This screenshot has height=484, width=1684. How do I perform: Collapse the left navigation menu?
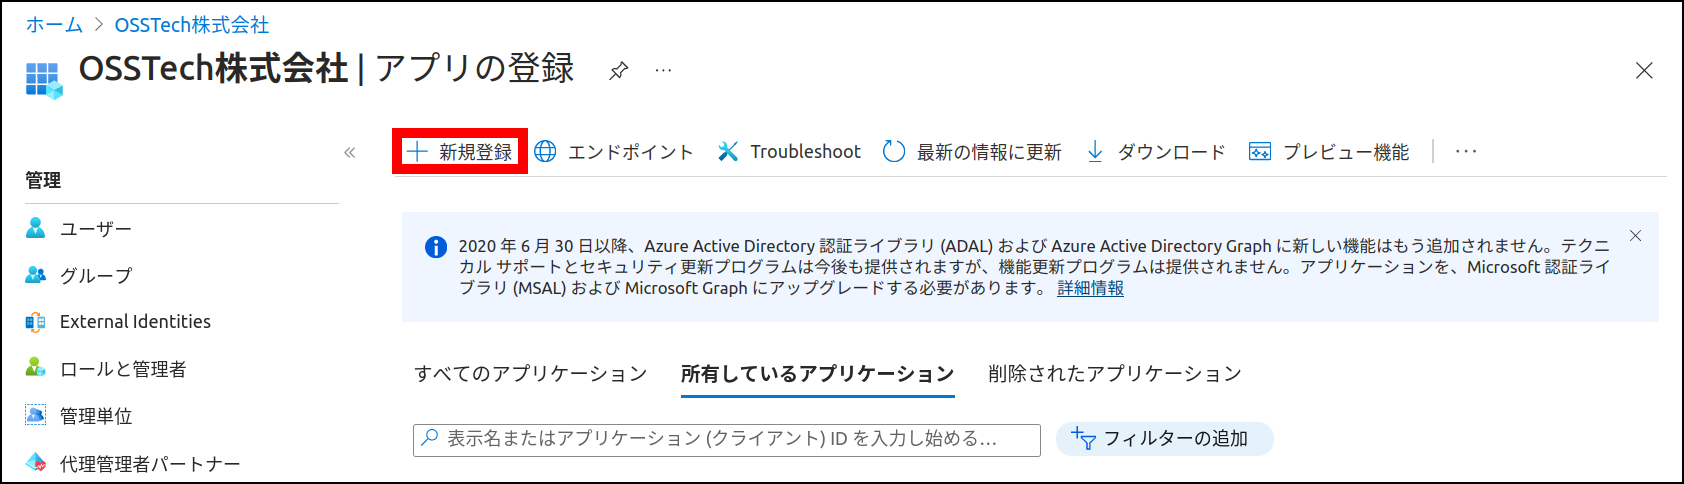pos(350,152)
